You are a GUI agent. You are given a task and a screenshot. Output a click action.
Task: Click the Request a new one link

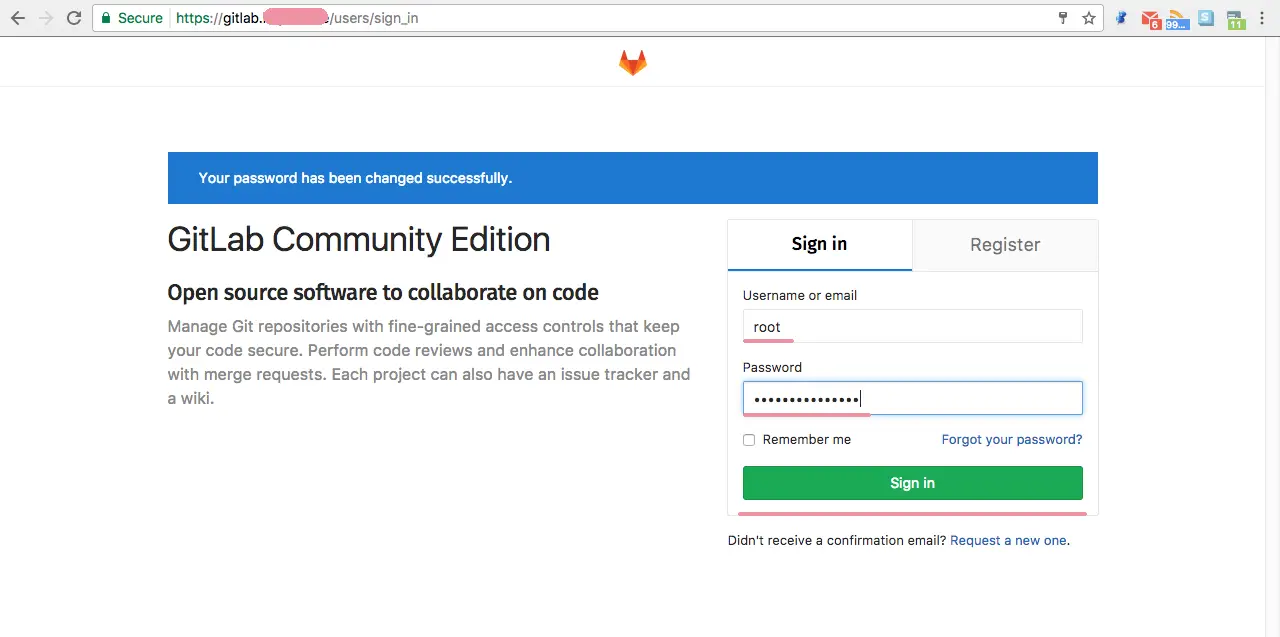1008,541
